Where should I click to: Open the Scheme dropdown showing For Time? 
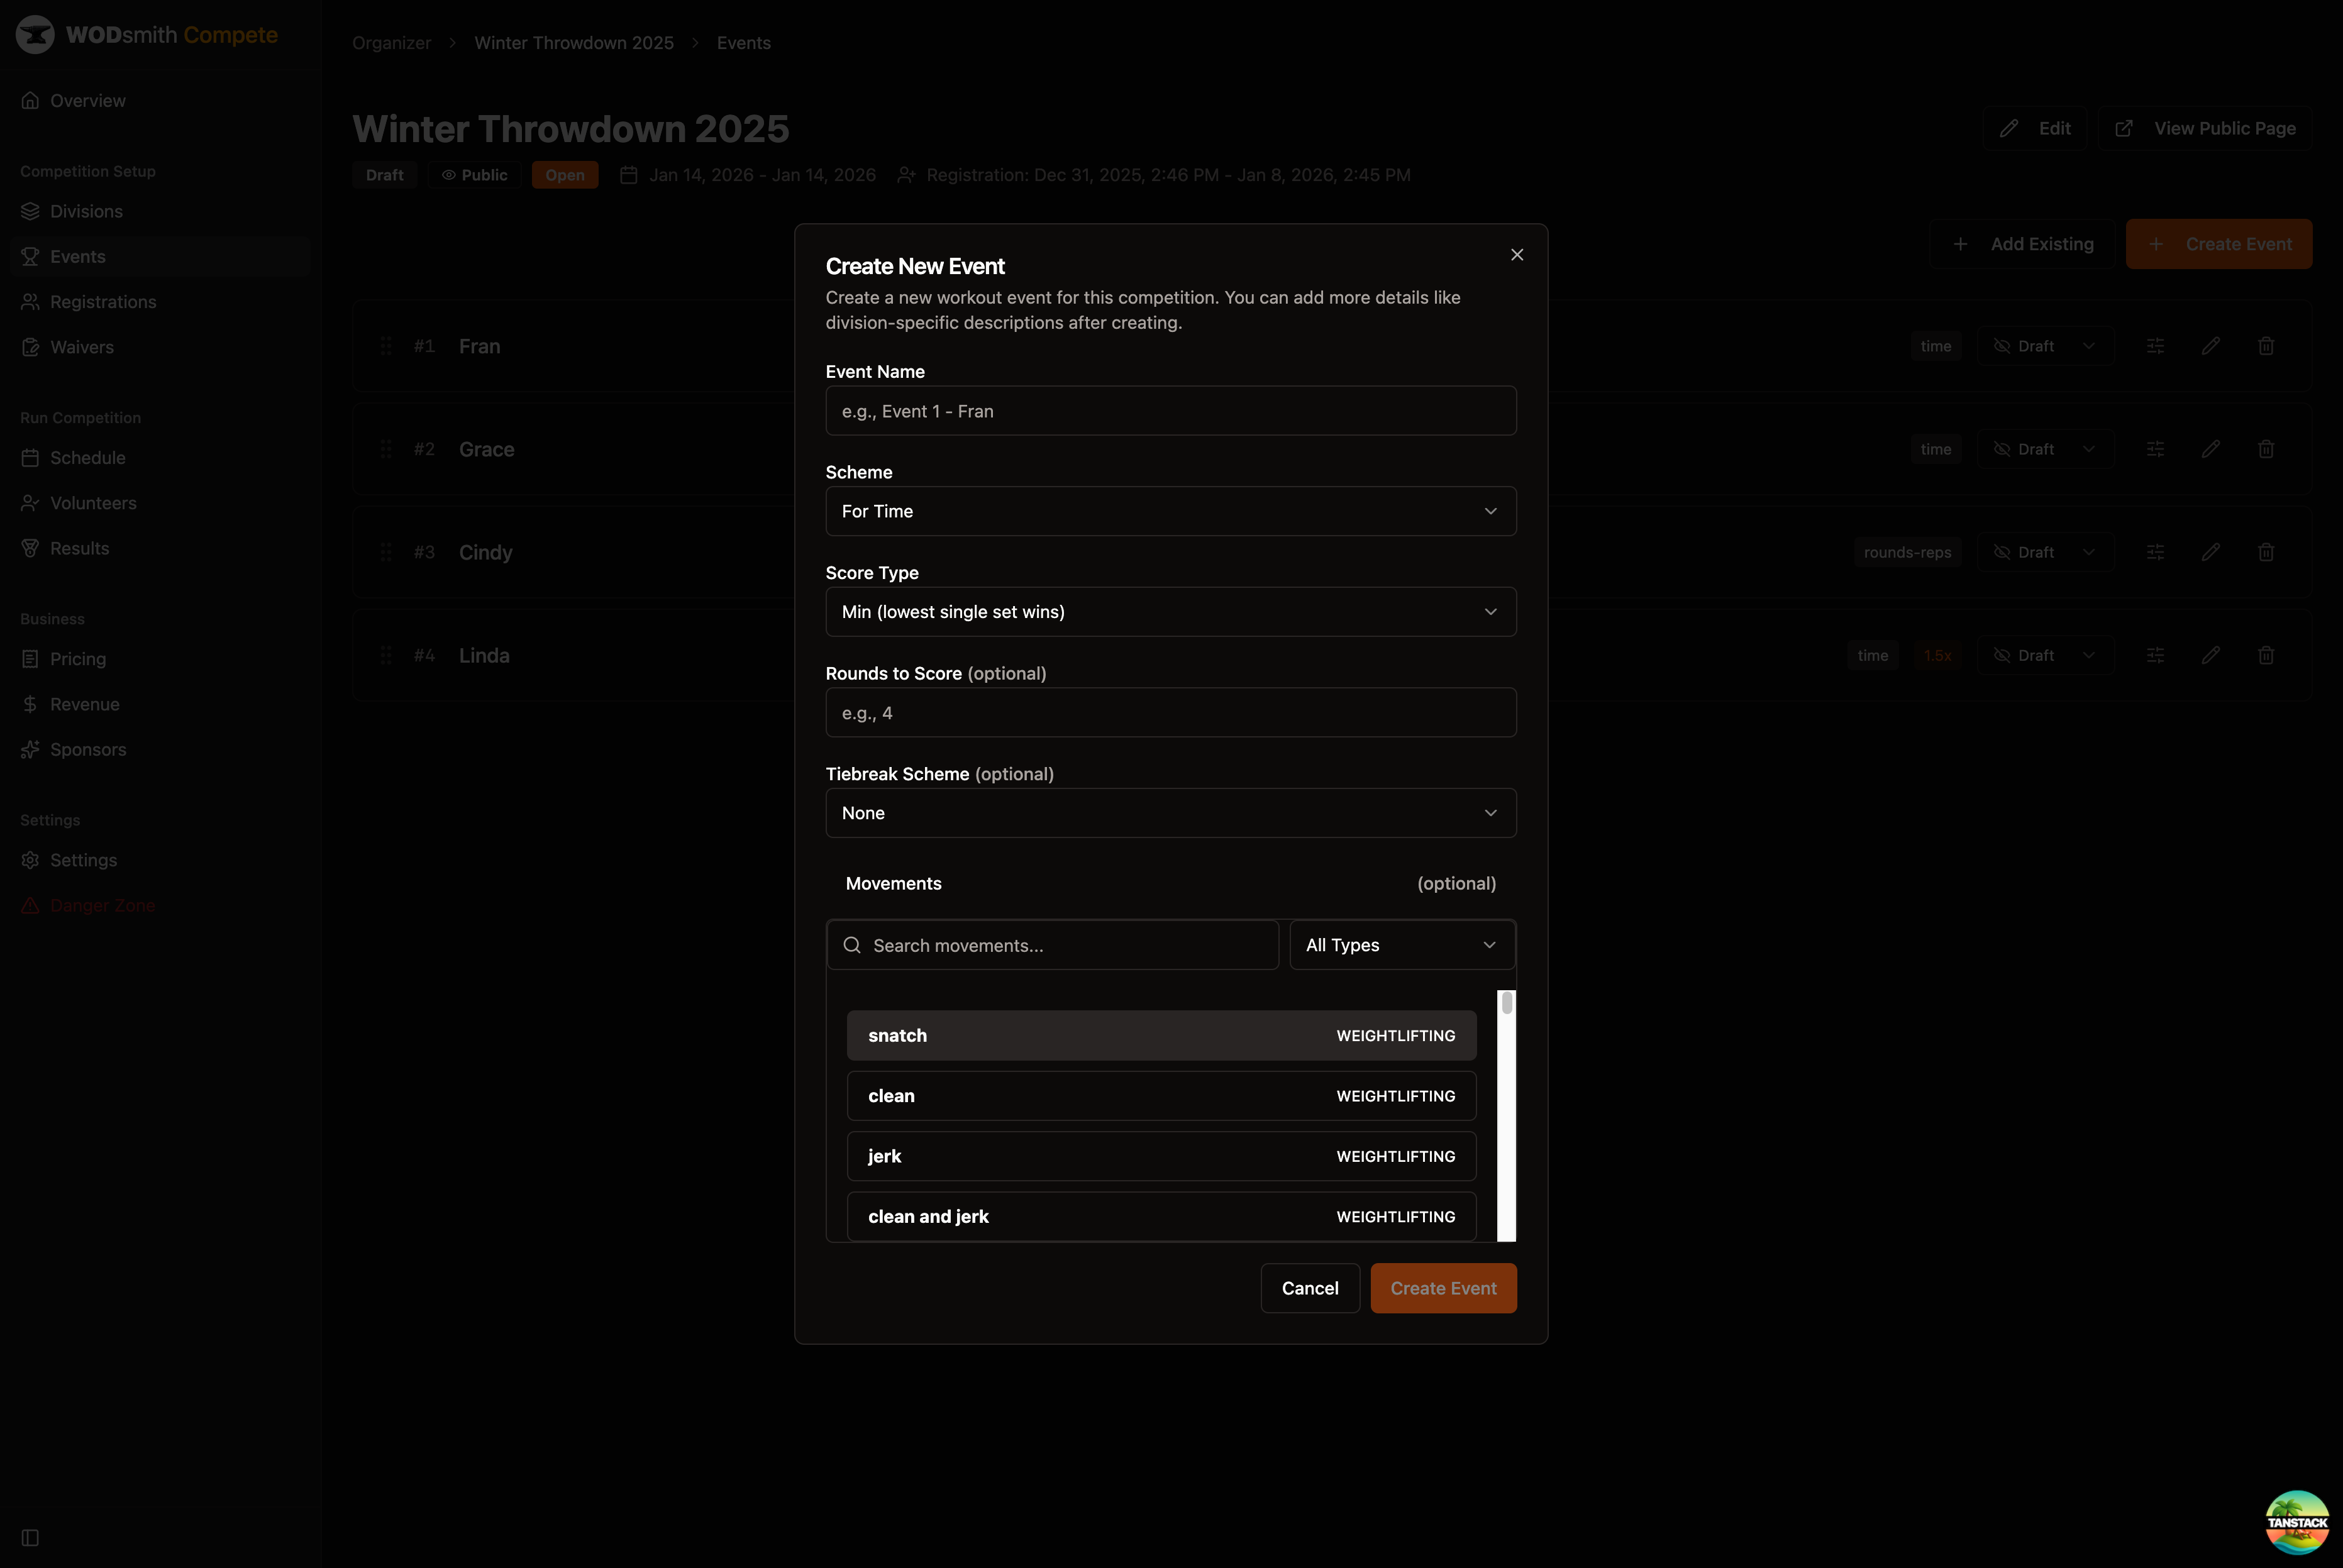pos(1171,511)
